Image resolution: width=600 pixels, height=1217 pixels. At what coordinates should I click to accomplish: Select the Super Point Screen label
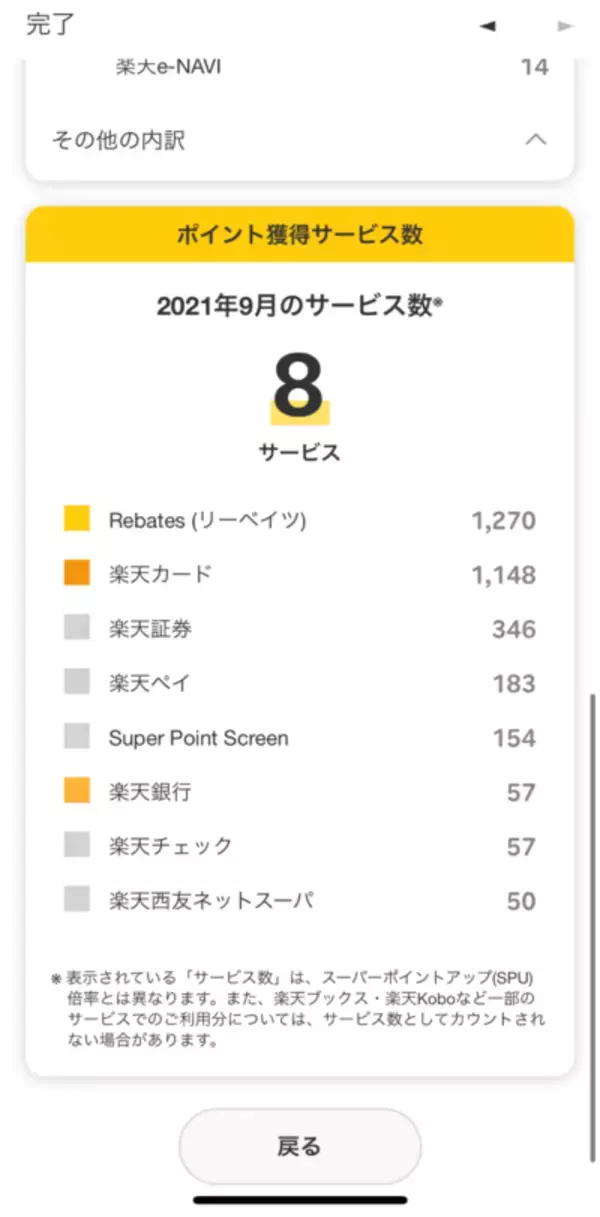tap(198, 738)
